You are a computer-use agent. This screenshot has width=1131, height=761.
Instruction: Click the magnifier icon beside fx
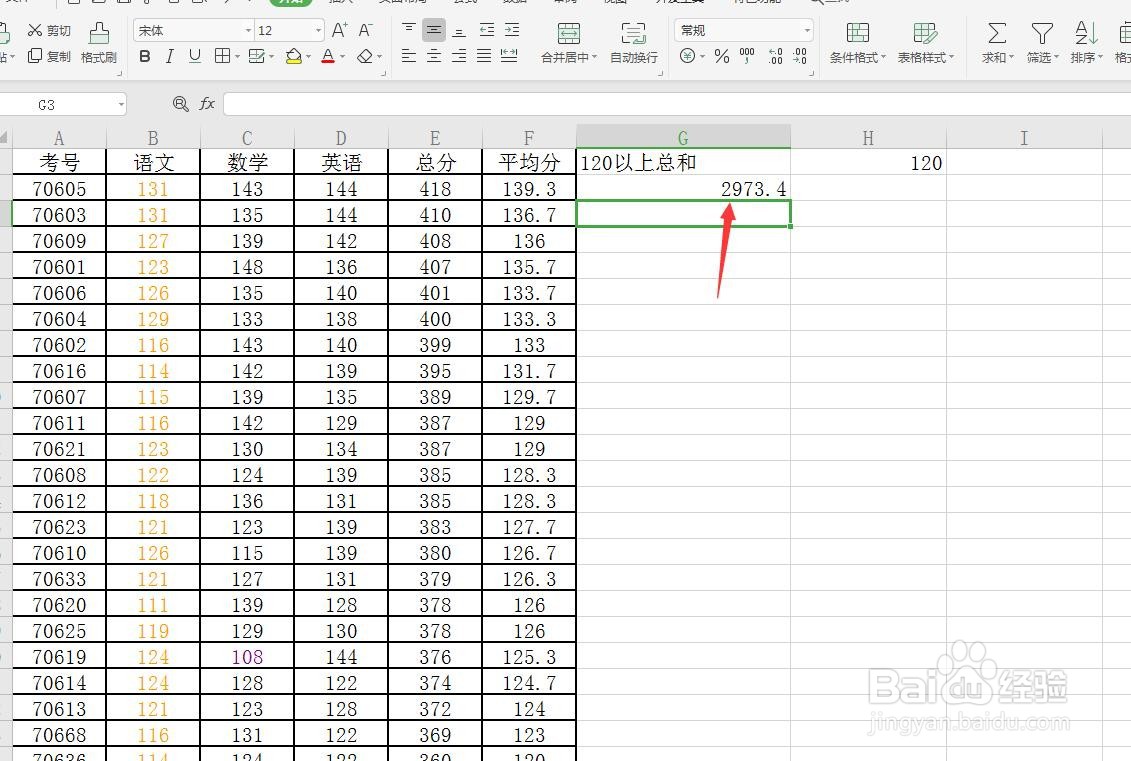[180, 104]
